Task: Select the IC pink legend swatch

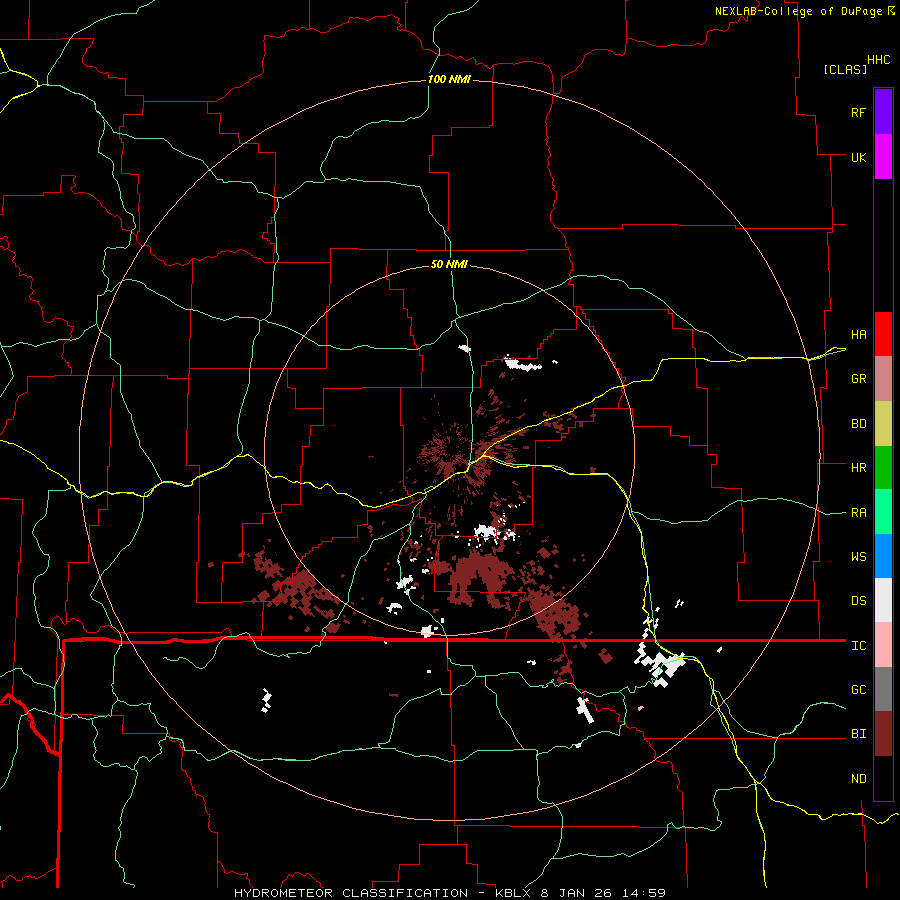Action: point(883,645)
